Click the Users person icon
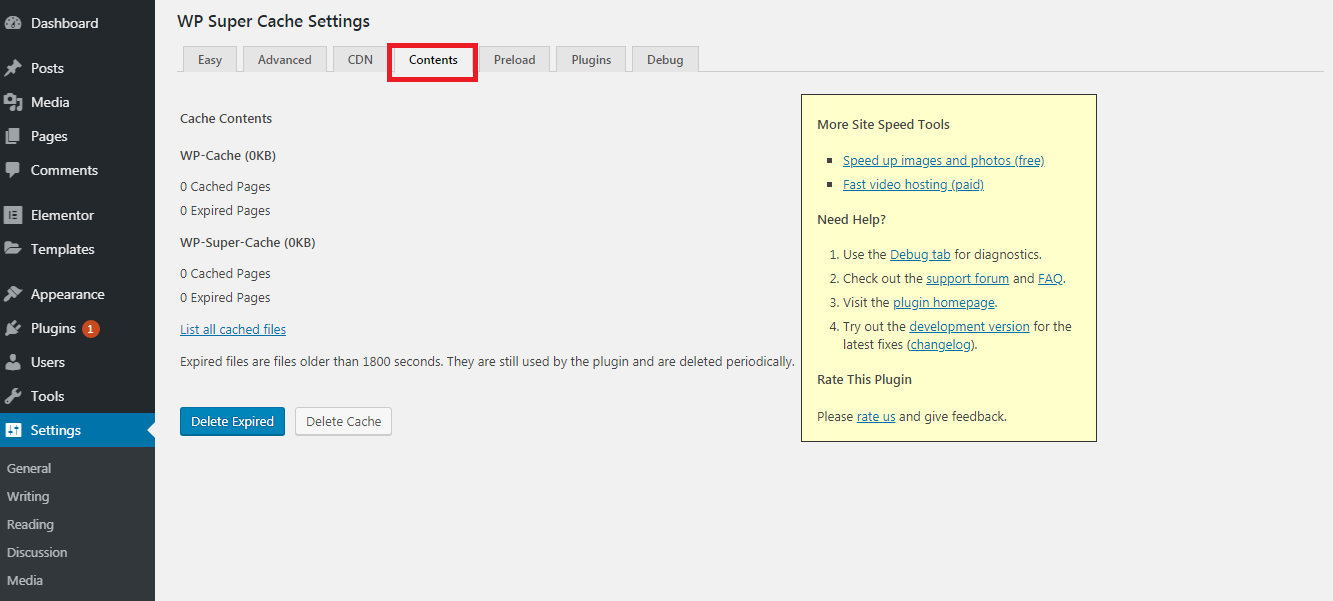This screenshot has width=1333, height=601. (14, 362)
